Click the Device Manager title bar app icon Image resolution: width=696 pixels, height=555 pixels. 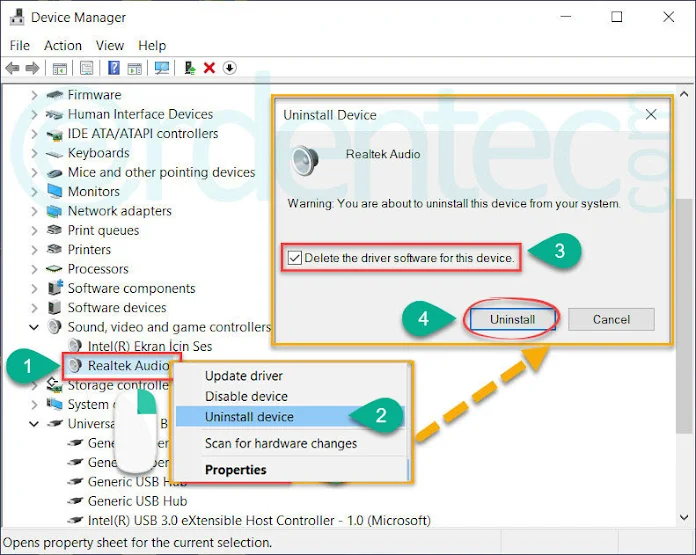17,17
